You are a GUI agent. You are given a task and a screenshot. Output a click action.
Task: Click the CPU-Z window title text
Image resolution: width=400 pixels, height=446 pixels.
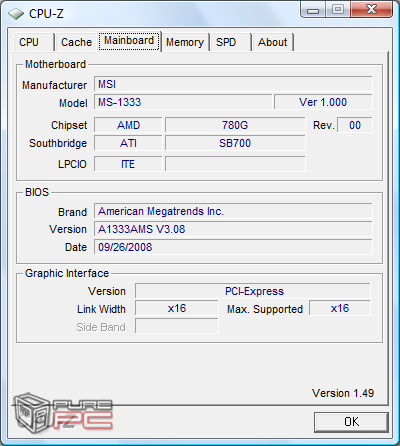point(46,14)
